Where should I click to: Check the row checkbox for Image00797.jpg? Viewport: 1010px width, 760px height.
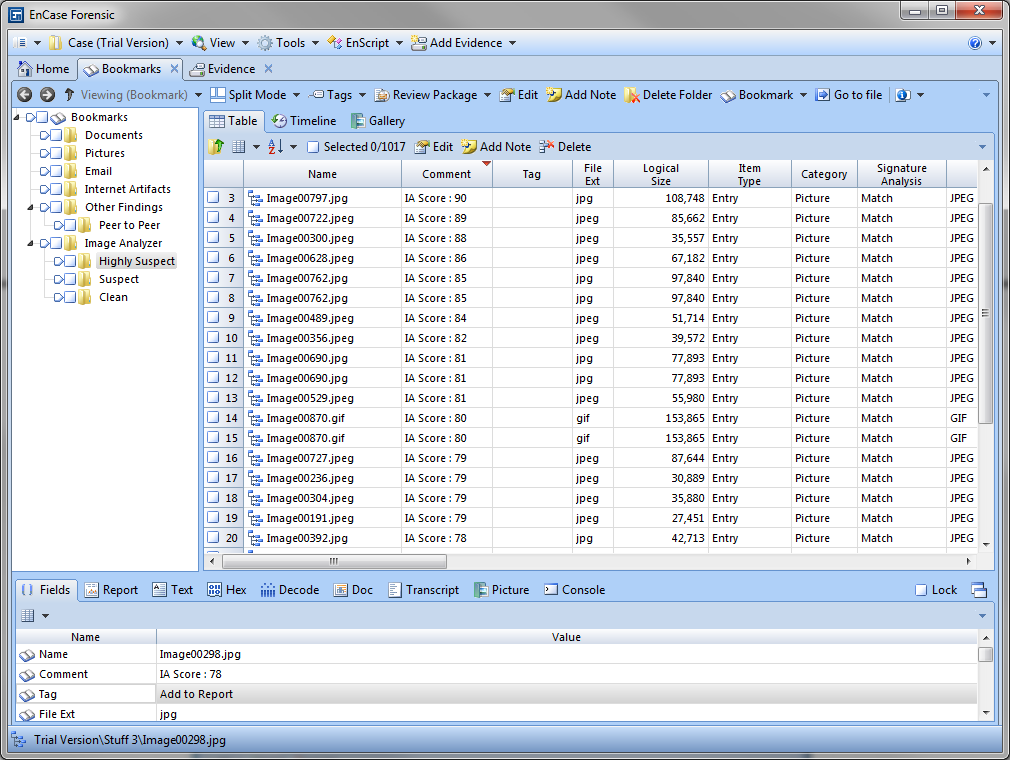[214, 198]
